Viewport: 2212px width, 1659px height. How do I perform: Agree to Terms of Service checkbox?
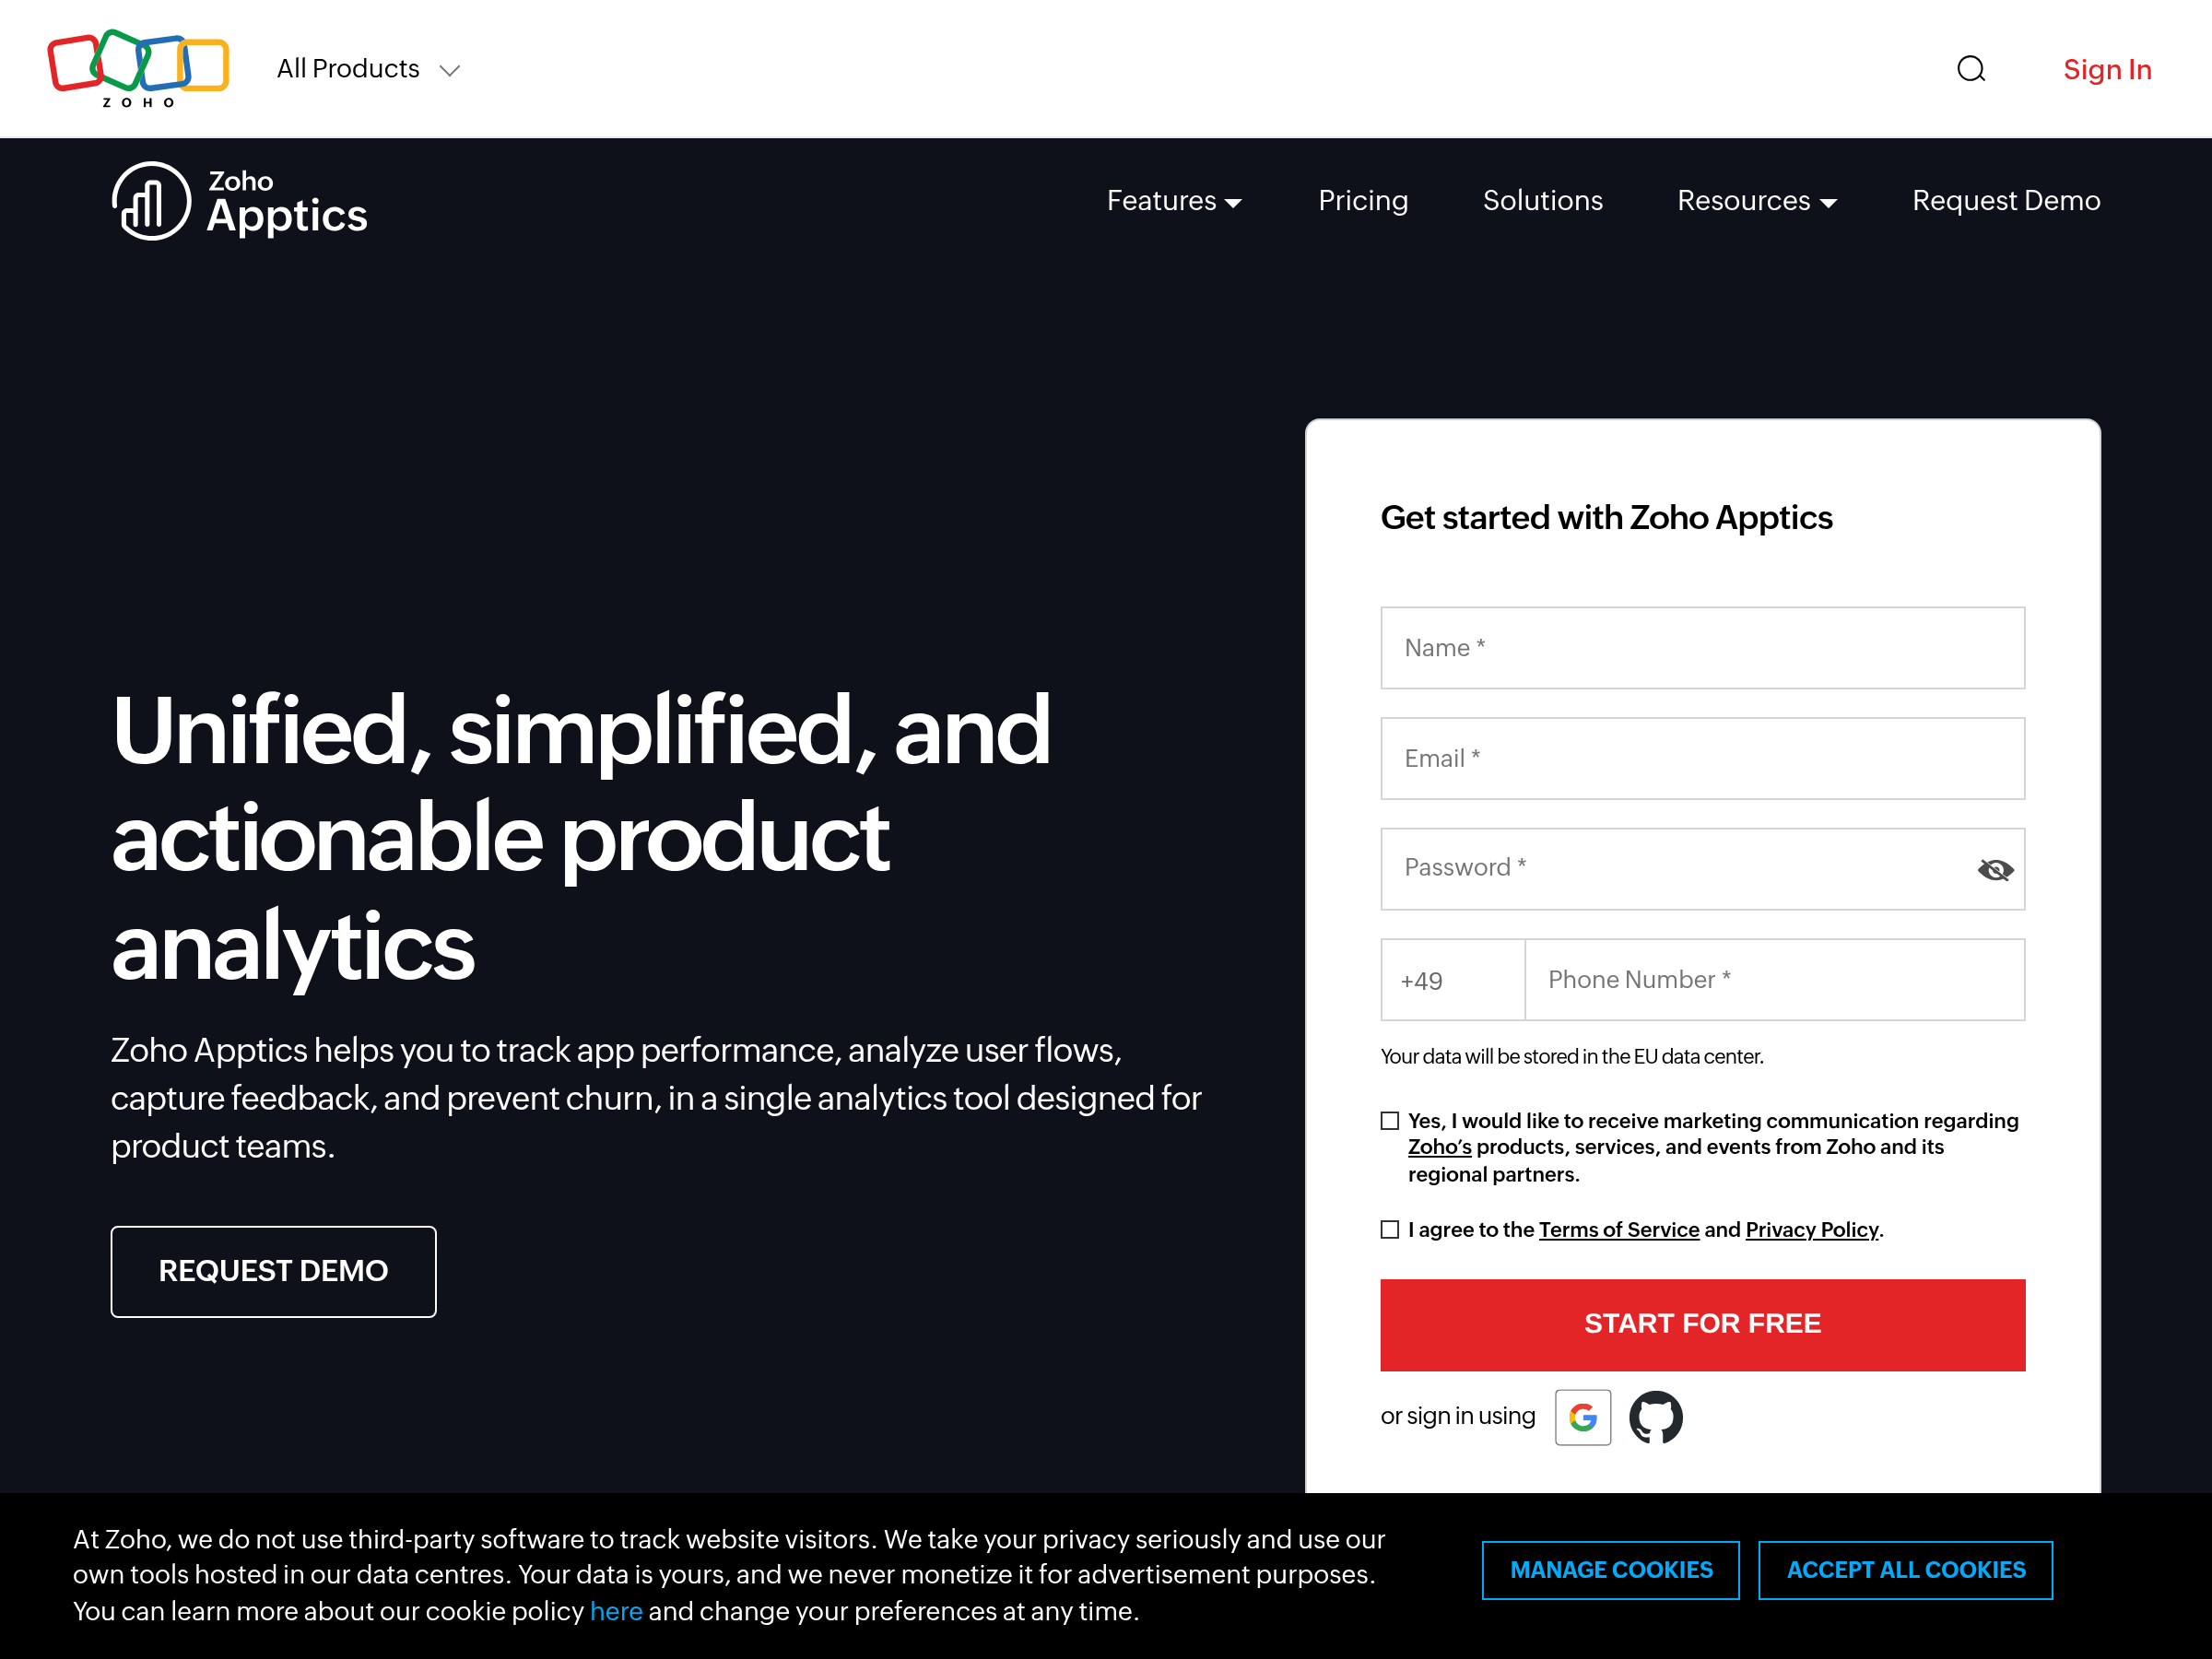pos(1390,1230)
